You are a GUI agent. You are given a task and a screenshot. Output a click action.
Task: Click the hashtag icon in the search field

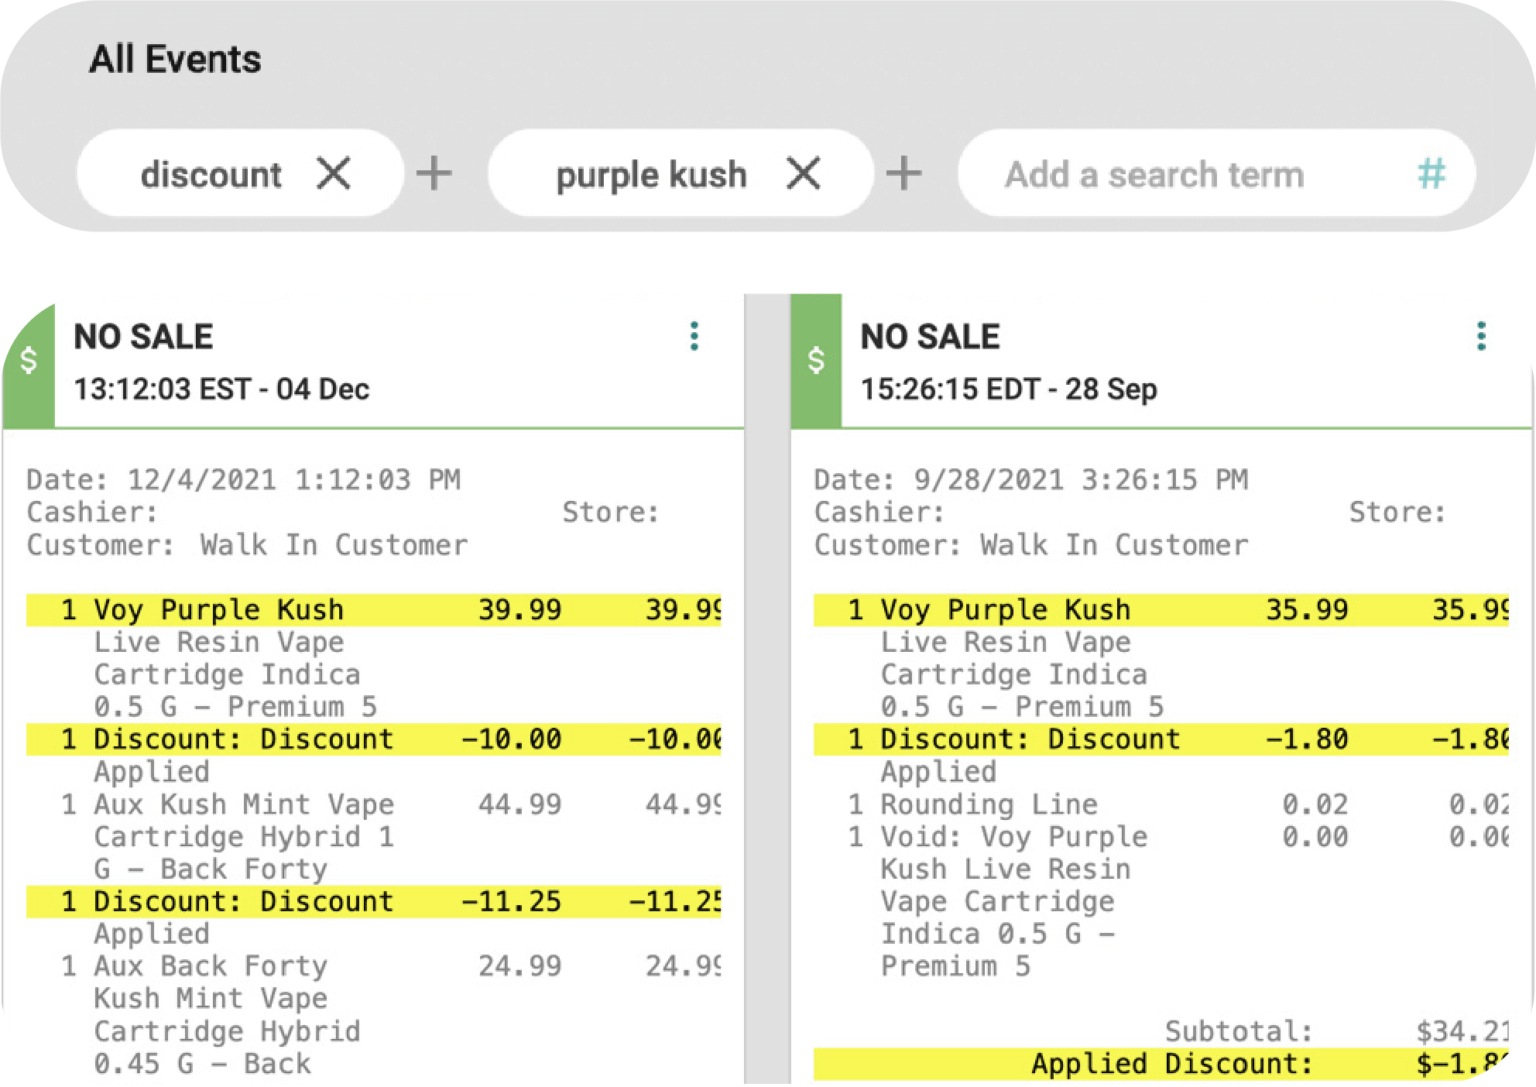click(x=1431, y=174)
